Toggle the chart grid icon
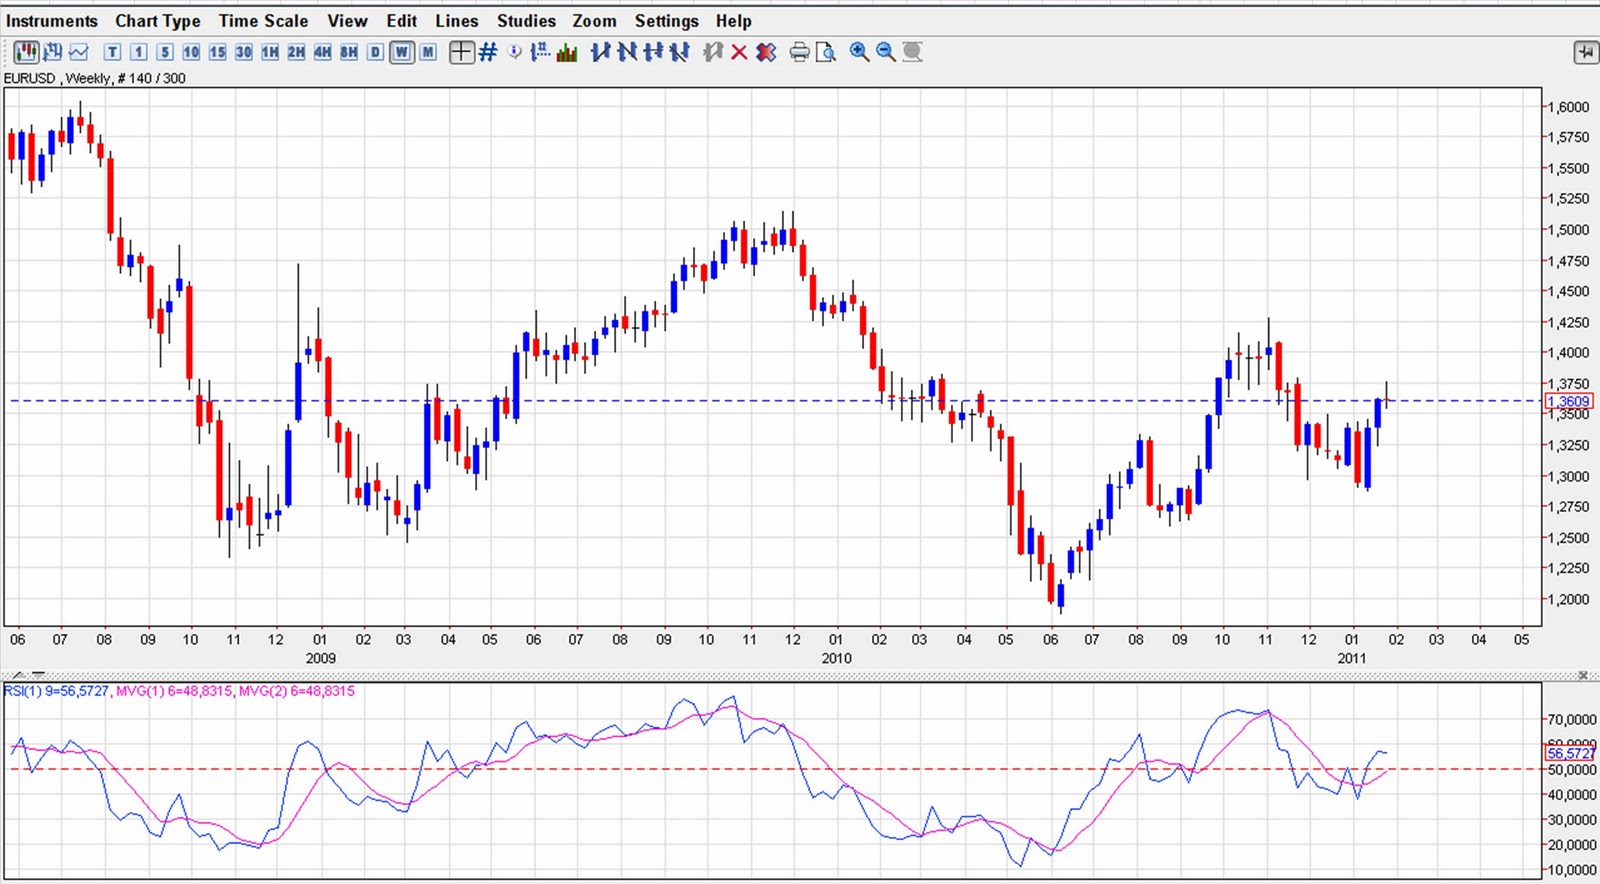The width and height of the screenshot is (1600, 884). point(488,52)
